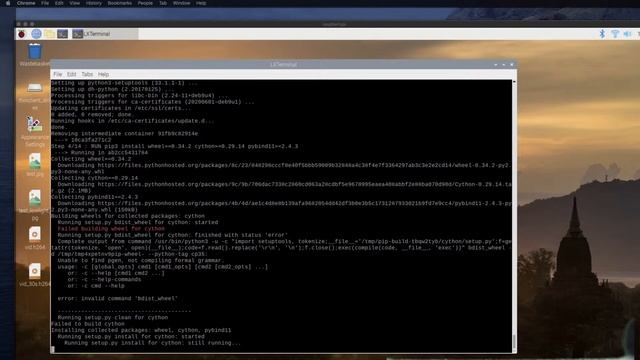Minimize the LXTerminal window

coord(496,64)
